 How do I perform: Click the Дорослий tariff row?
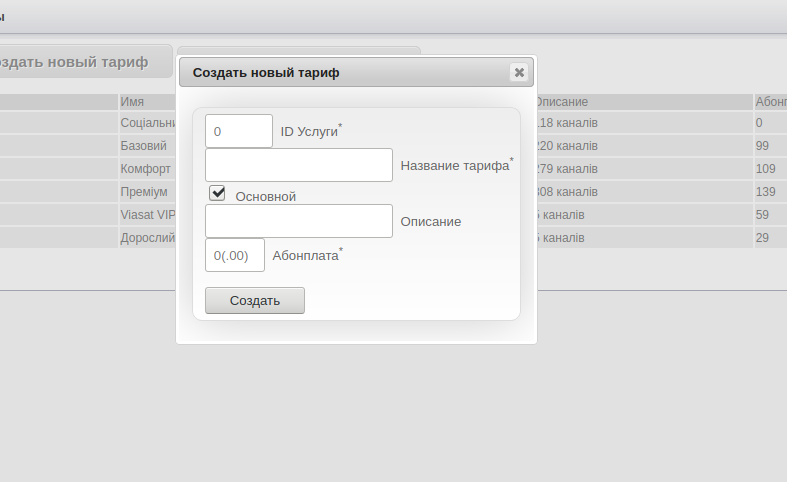tap(147, 238)
